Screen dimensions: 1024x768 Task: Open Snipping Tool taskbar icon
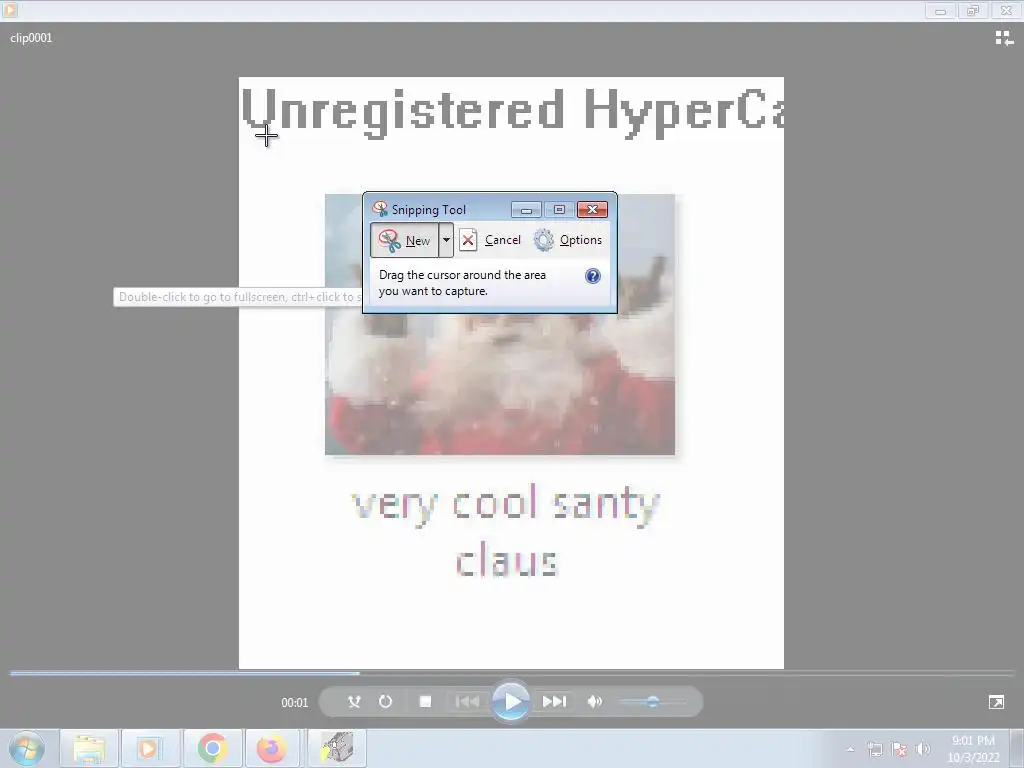tap(337, 748)
